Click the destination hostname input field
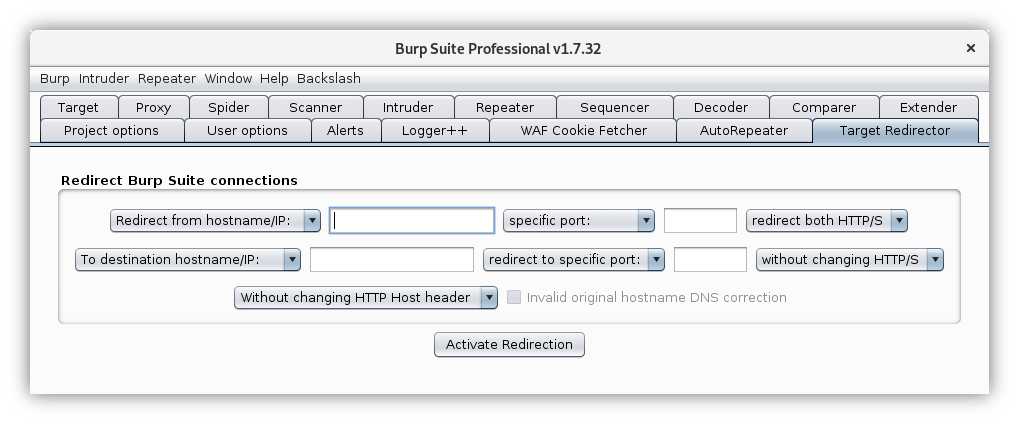Image resolution: width=1019 pixels, height=424 pixels. (x=392, y=259)
